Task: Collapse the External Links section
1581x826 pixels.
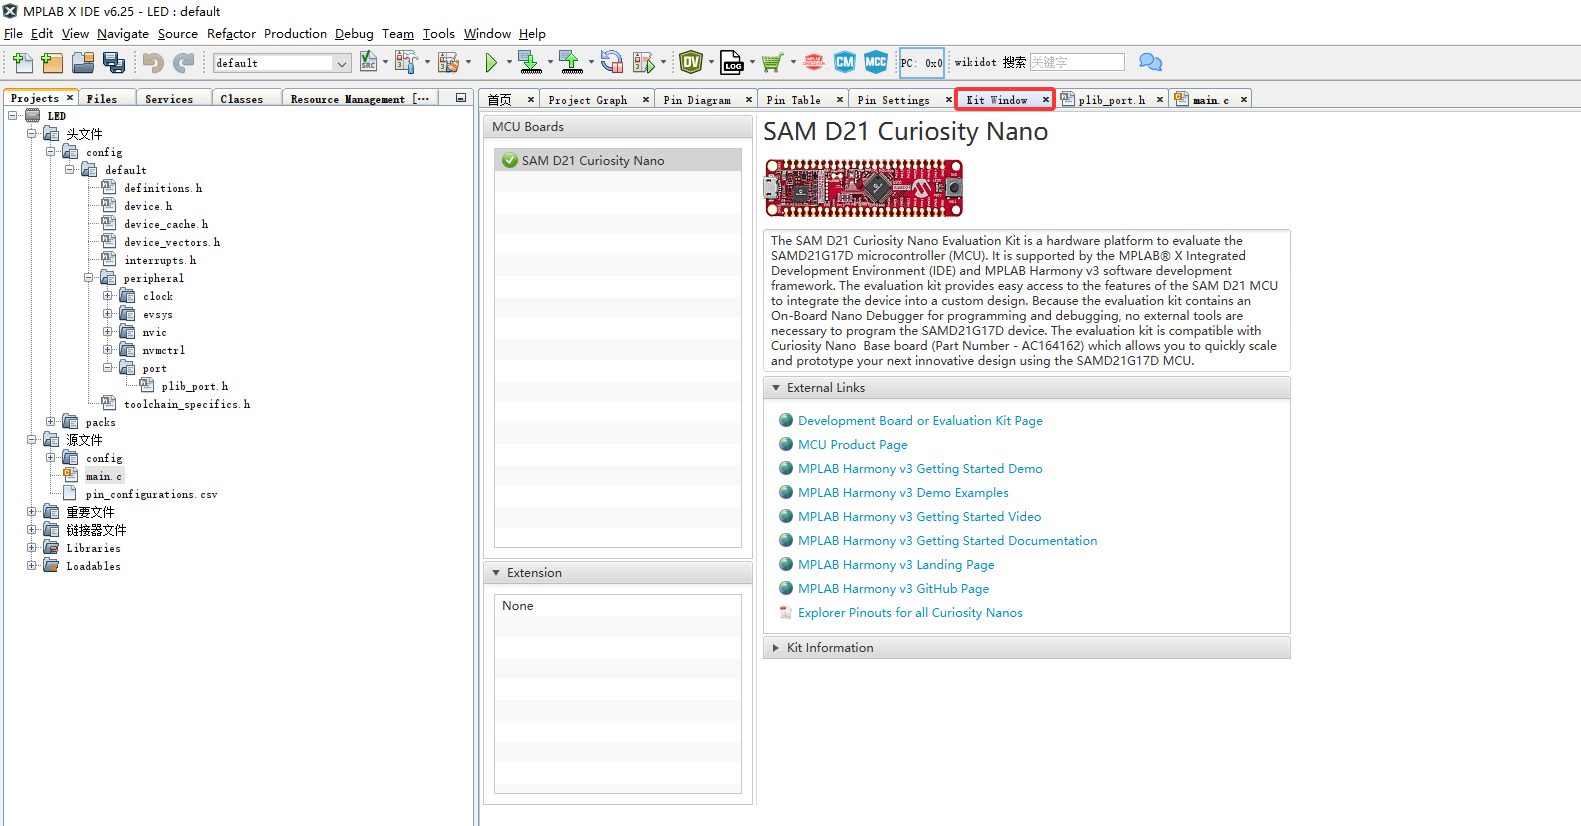Action: point(776,388)
